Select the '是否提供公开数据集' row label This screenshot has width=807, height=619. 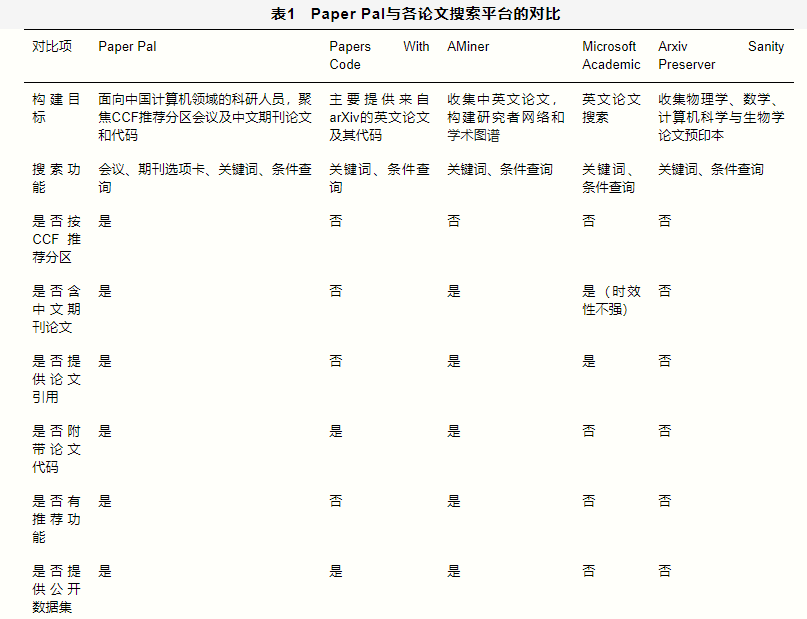click(56, 589)
